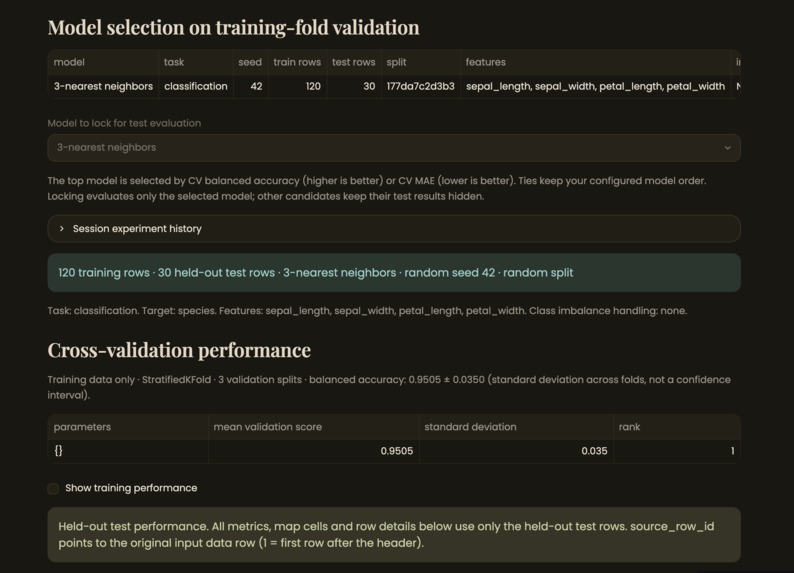The height and width of the screenshot is (573, 794).
Task: Click the 'test rows' column header
Action: pos(353,62)
